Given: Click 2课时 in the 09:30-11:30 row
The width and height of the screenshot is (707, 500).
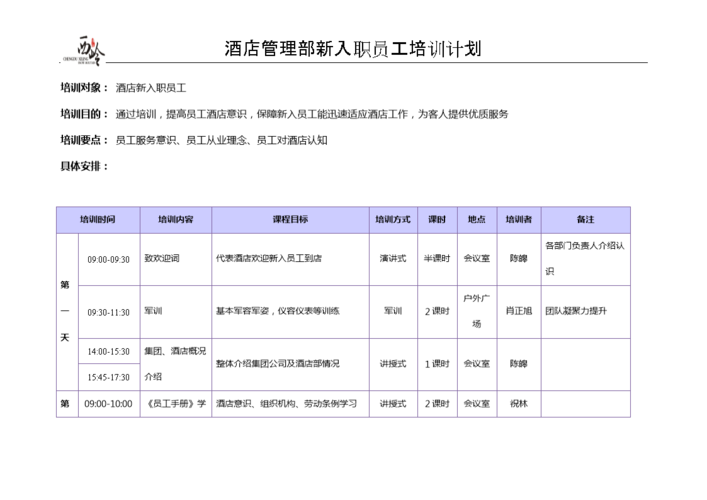Looking at the screenshot, I should tap(437, 311).
